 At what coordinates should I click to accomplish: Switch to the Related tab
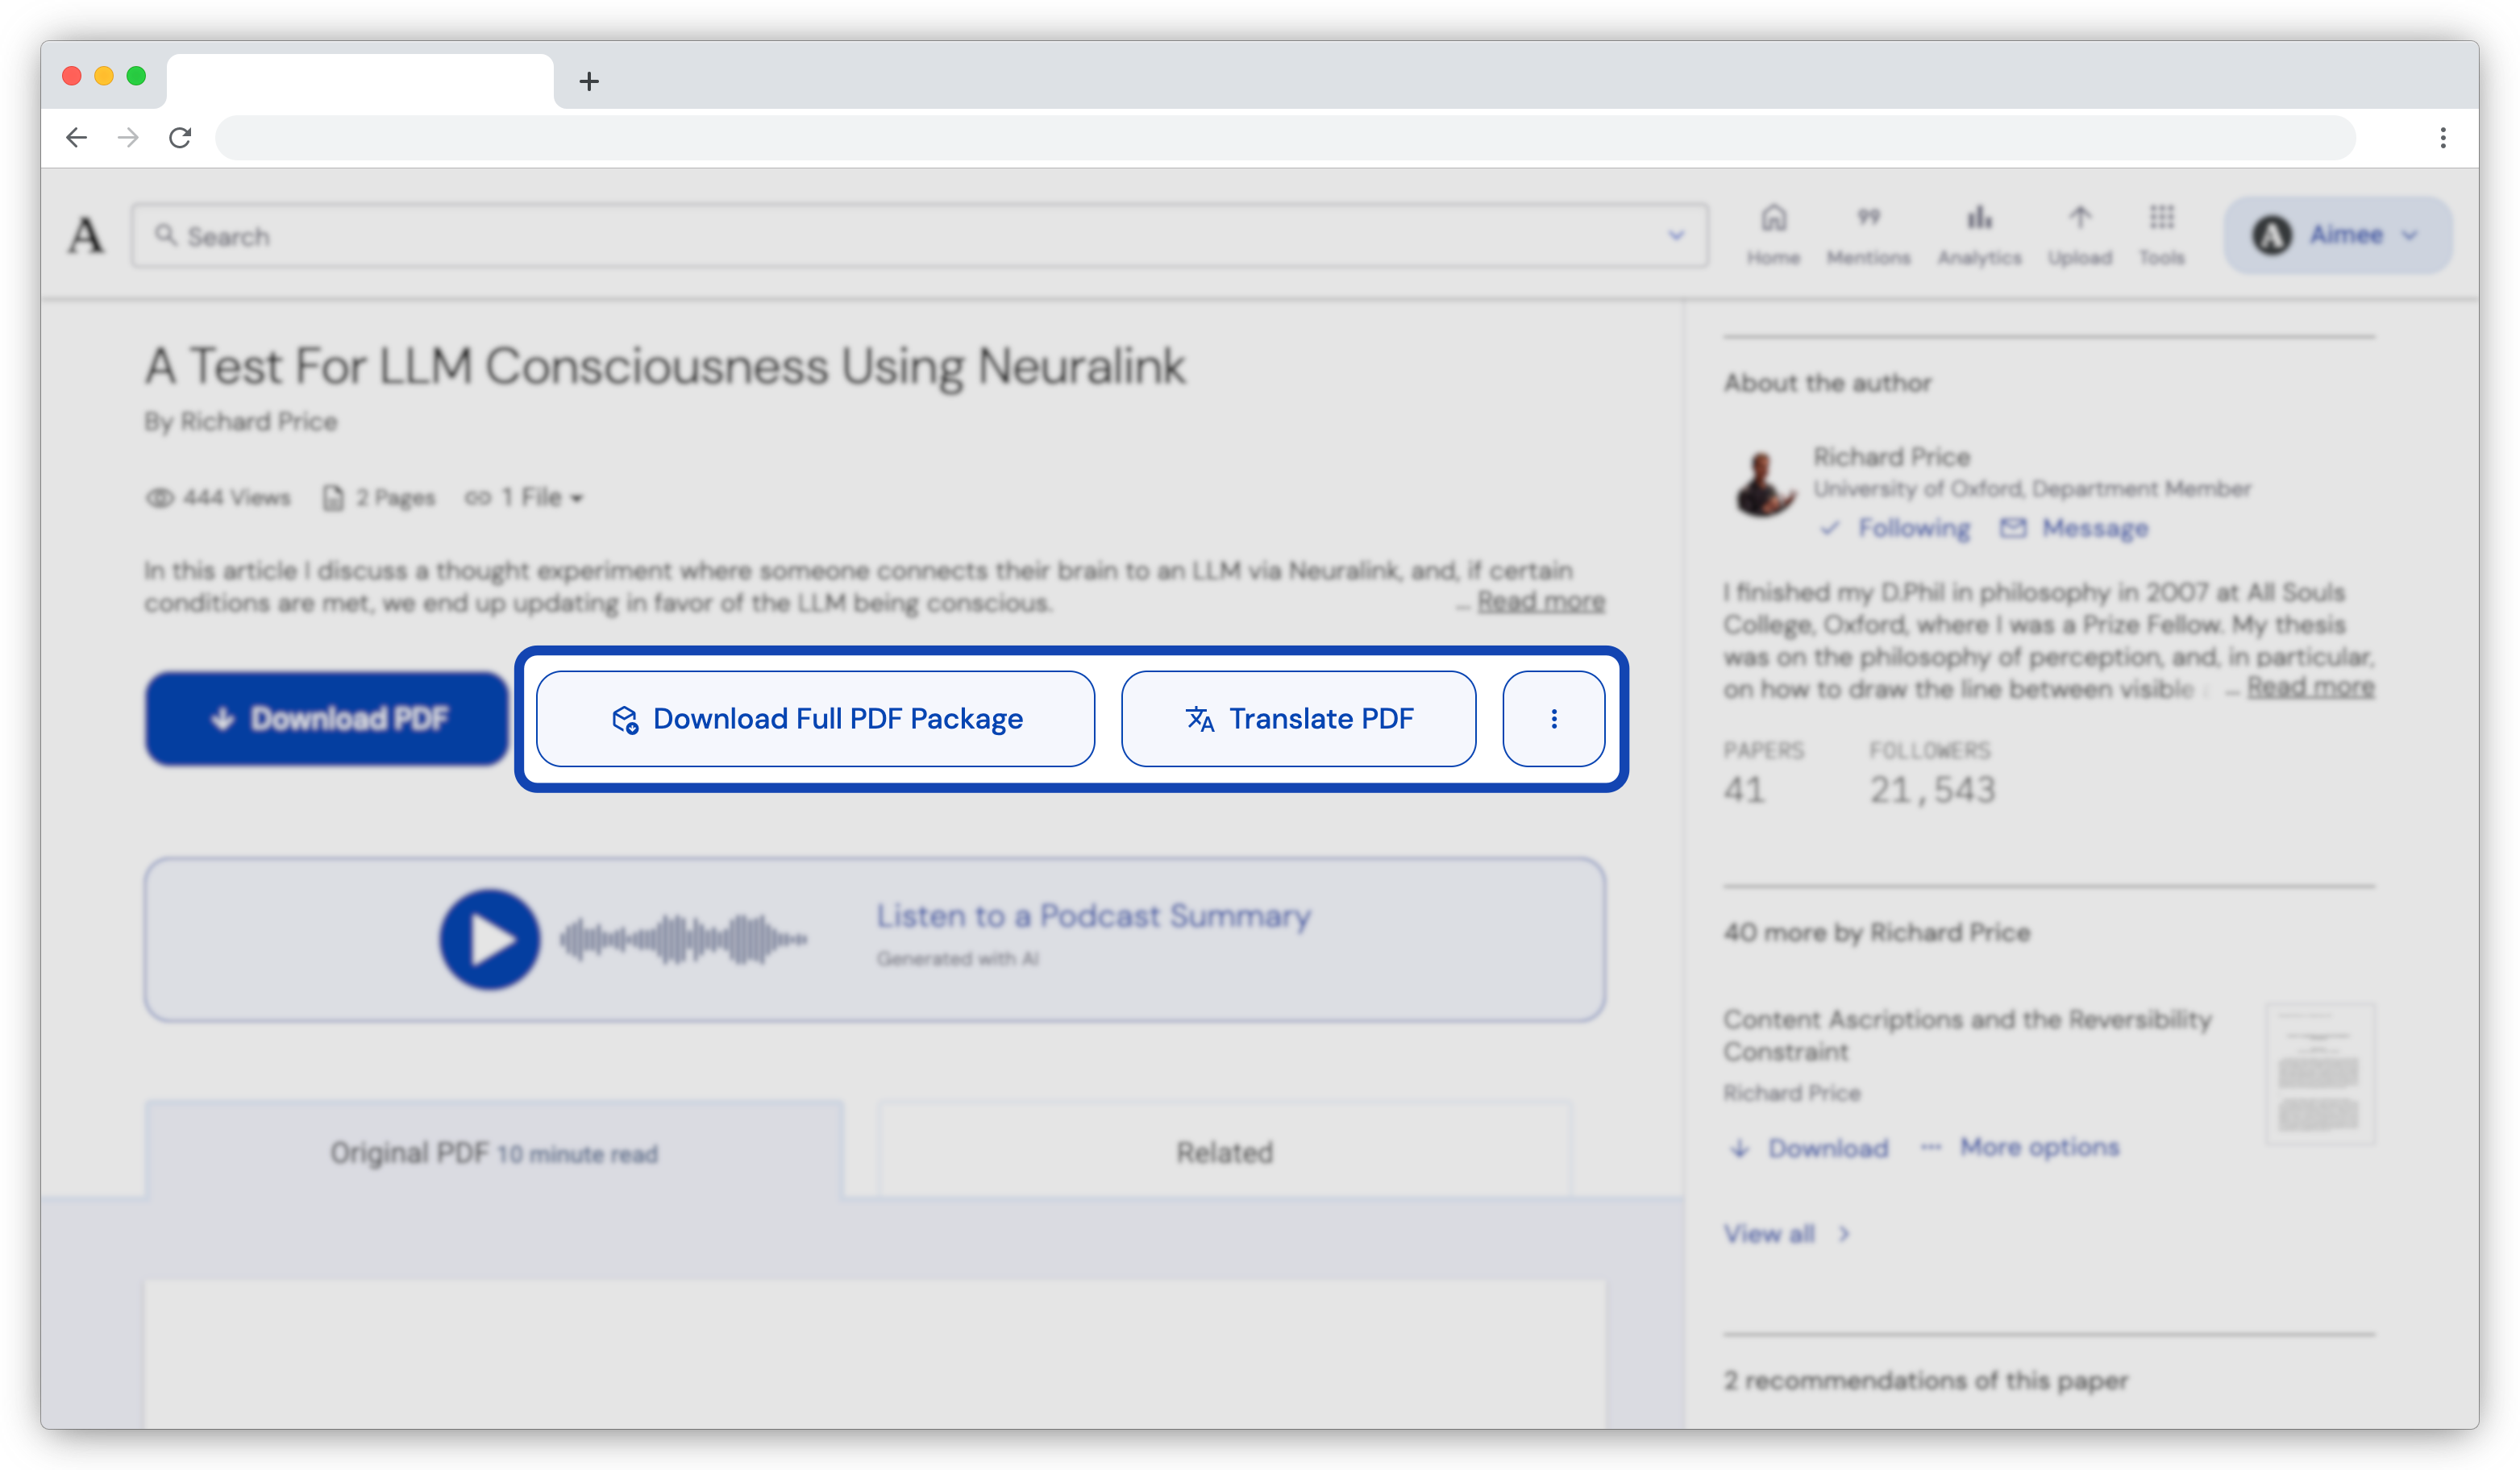[x=1224, y=1151]
